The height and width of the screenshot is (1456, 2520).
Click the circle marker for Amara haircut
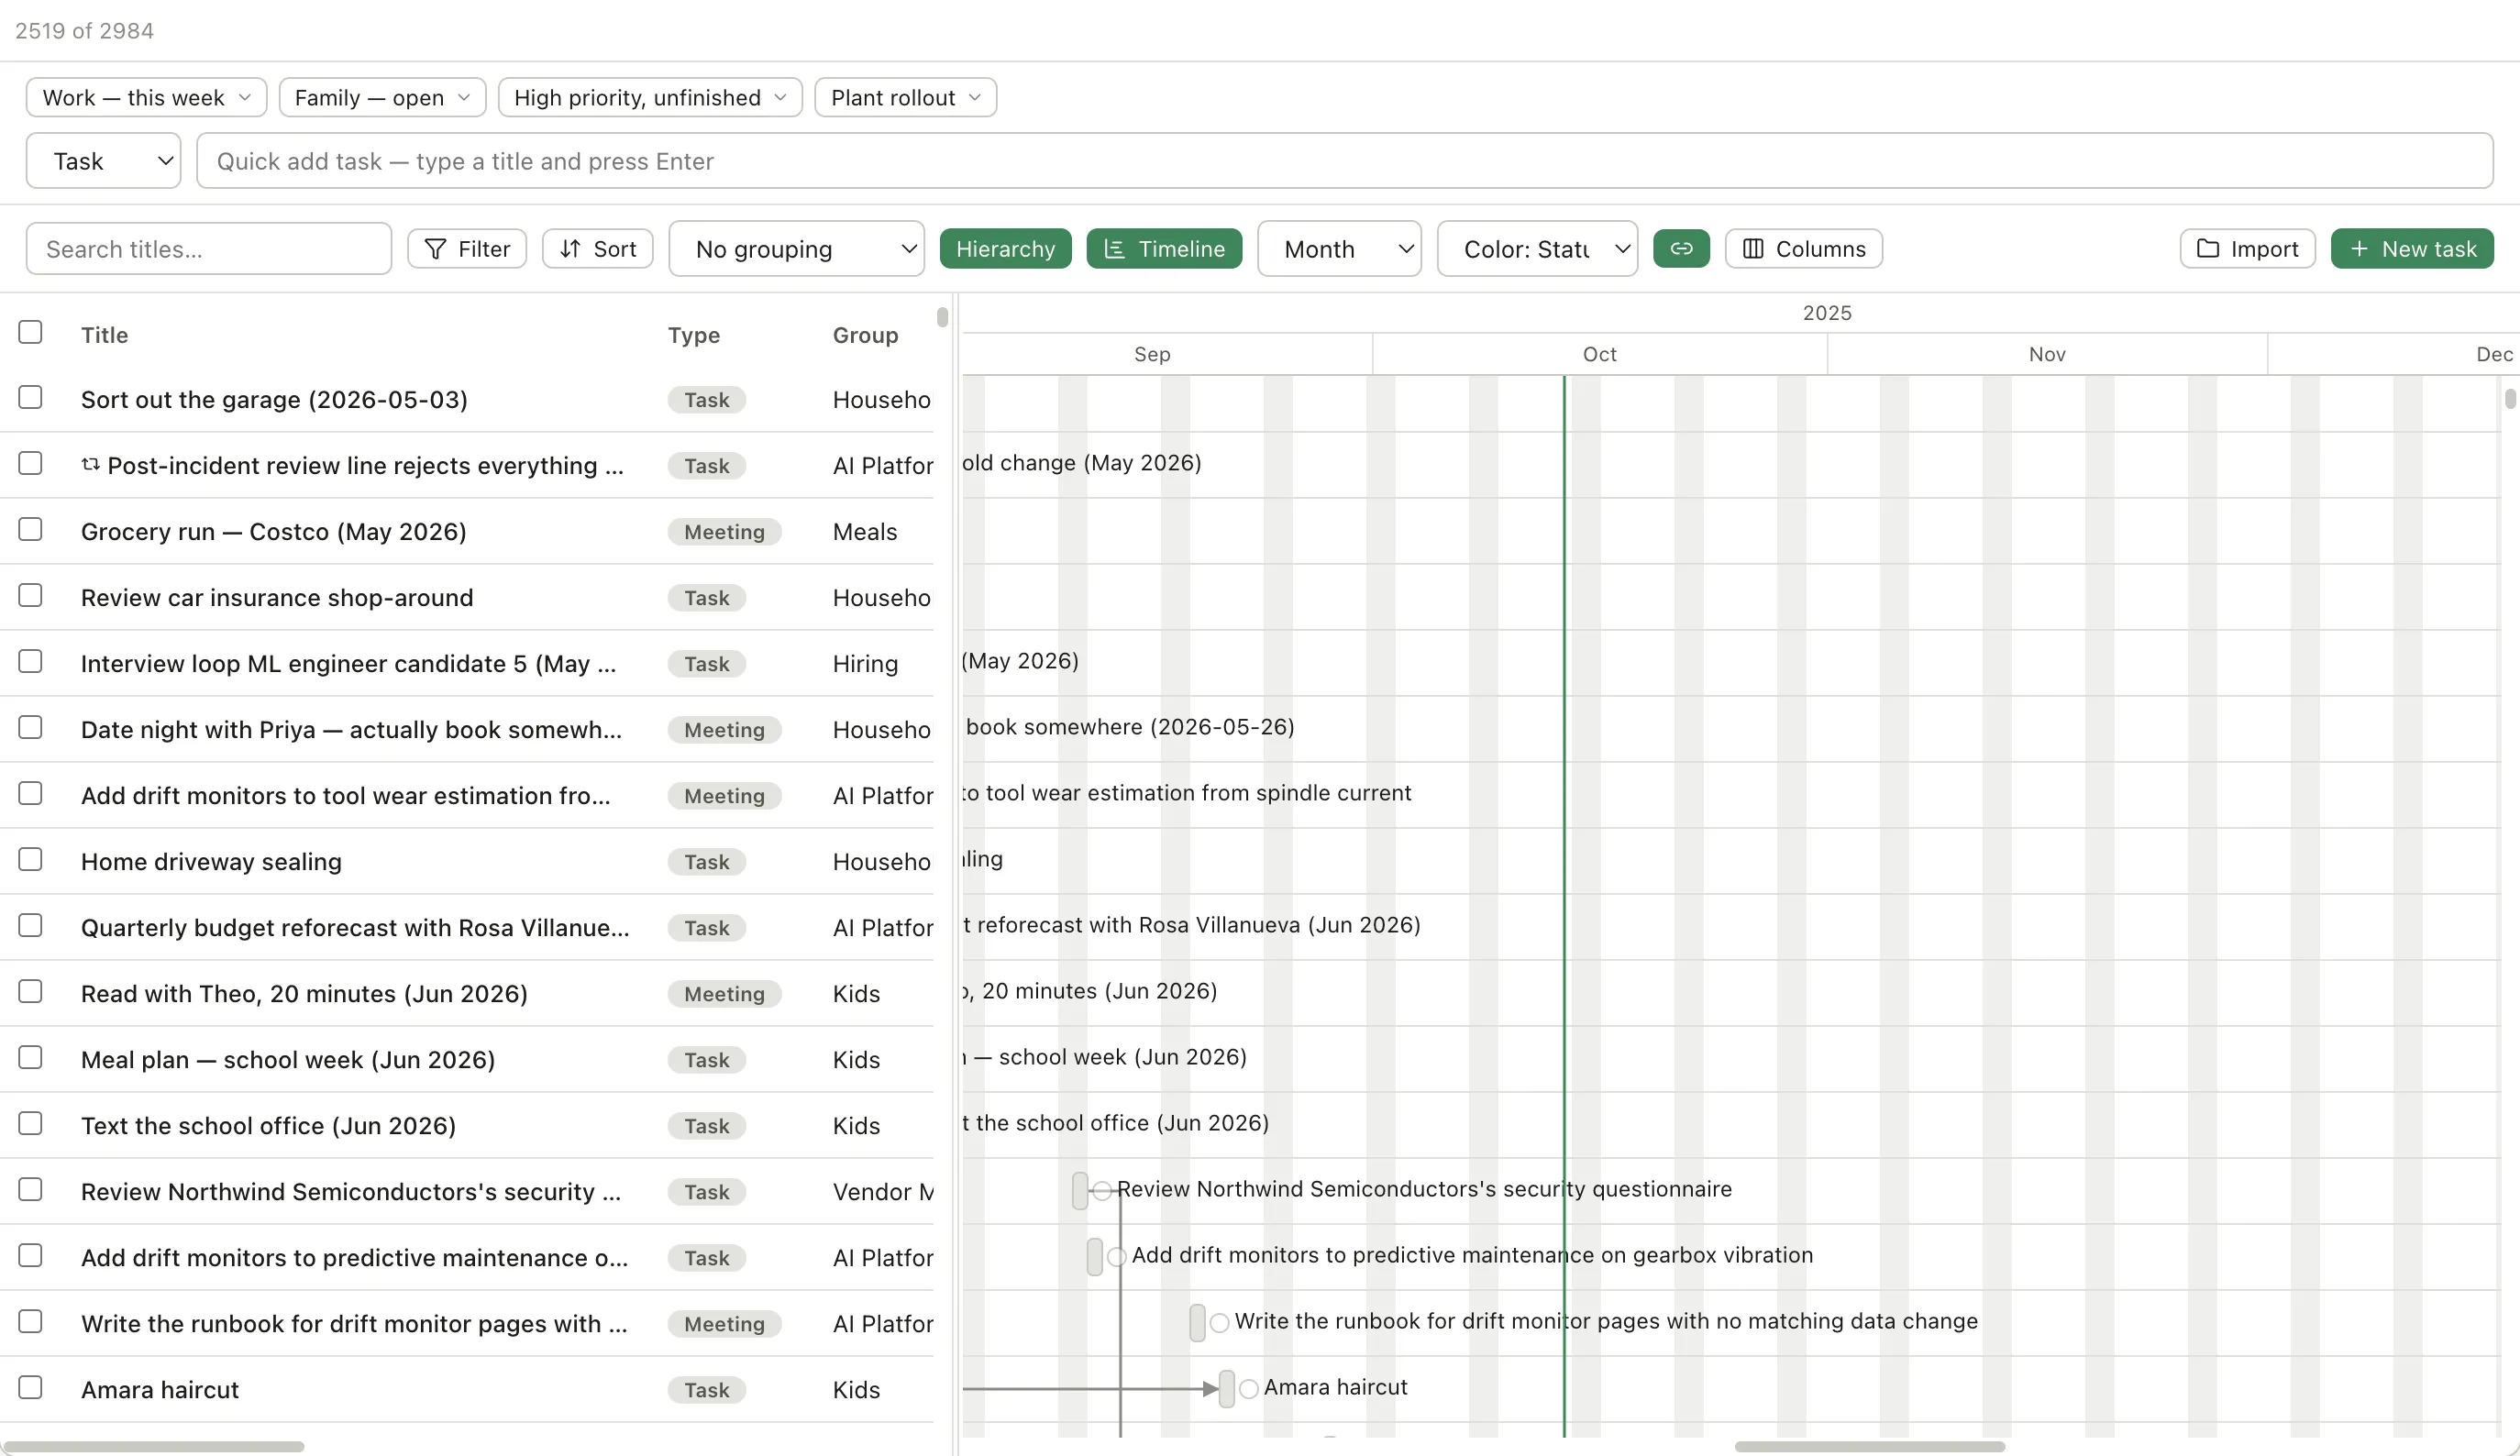(1248, 1388)
